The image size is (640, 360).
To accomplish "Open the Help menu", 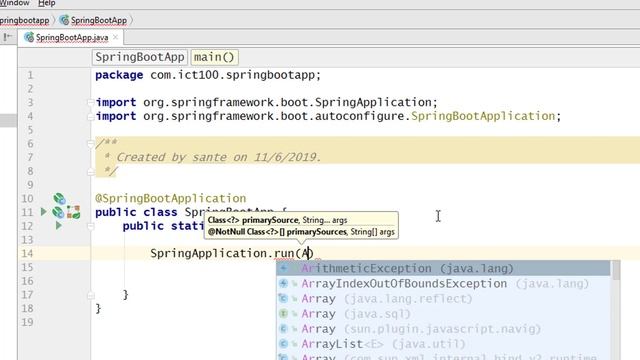I will (x=47, y=3).
